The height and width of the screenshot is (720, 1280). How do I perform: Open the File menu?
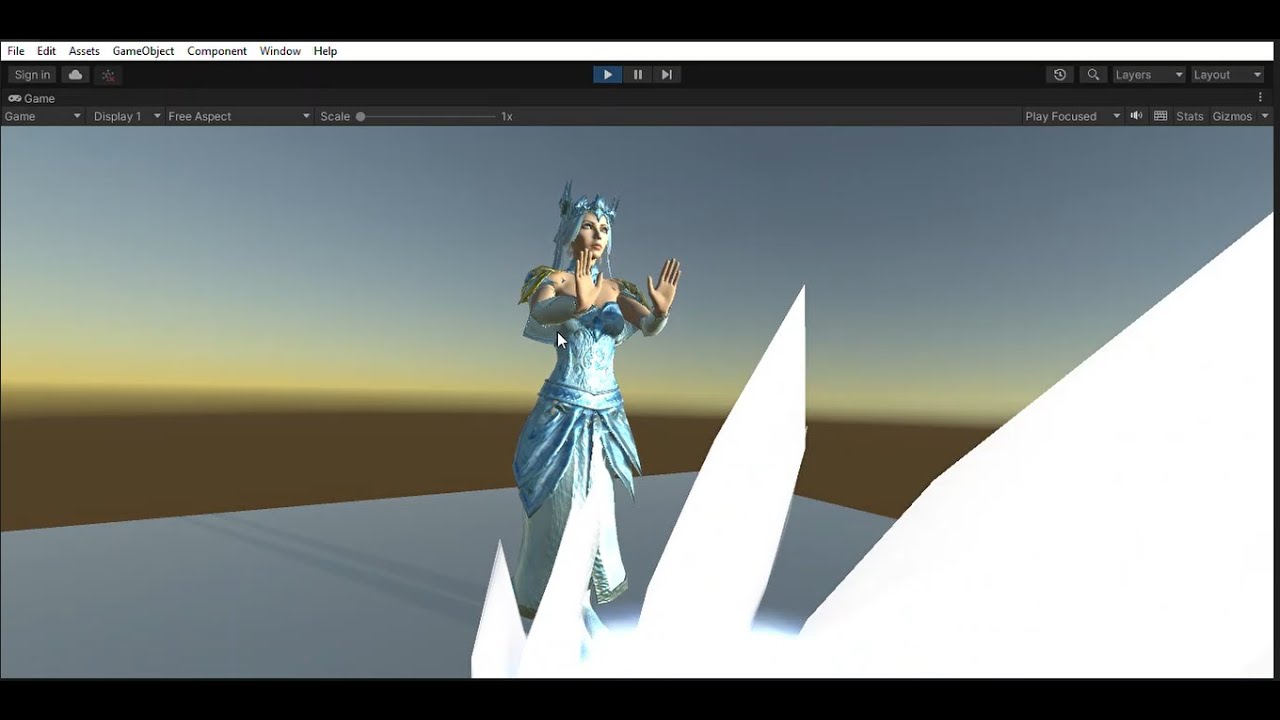coord(16,51)
